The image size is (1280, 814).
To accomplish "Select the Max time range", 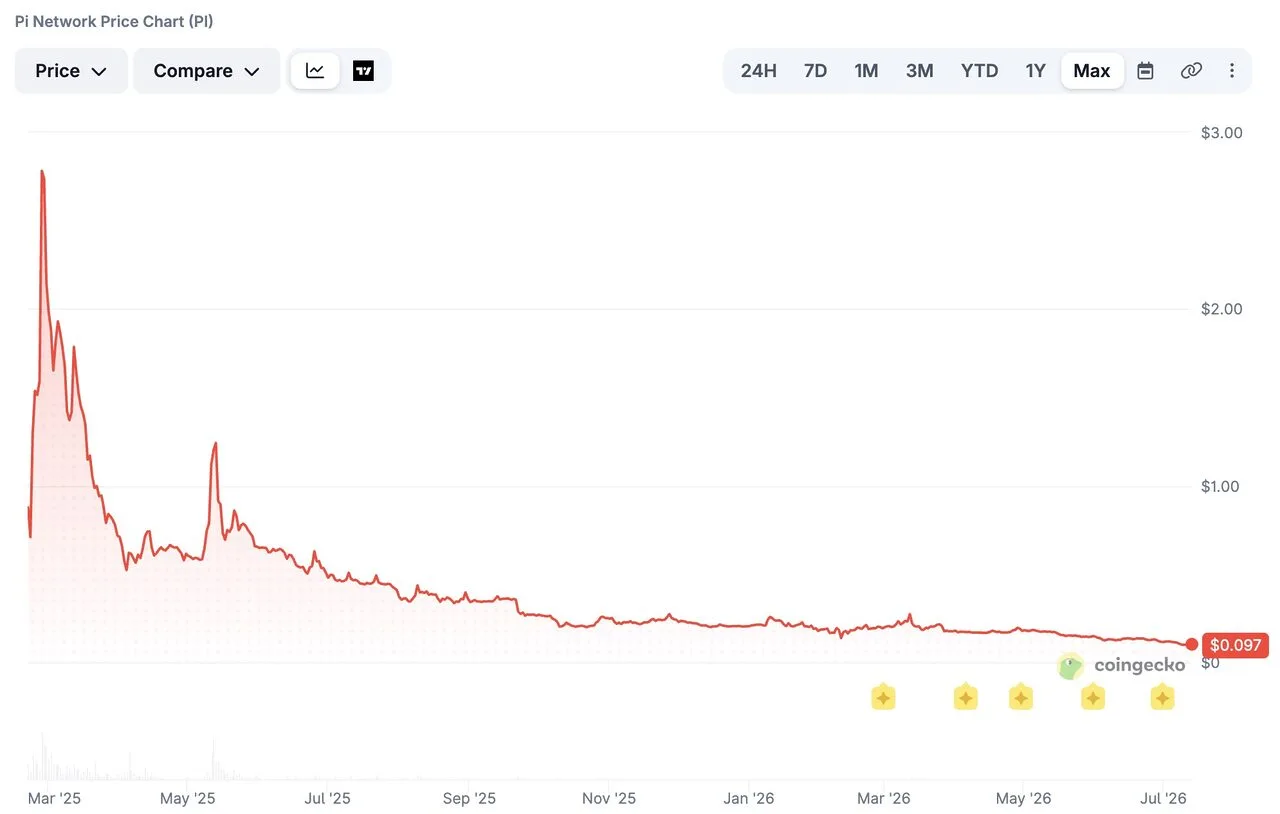I will tap(1092, 71).
